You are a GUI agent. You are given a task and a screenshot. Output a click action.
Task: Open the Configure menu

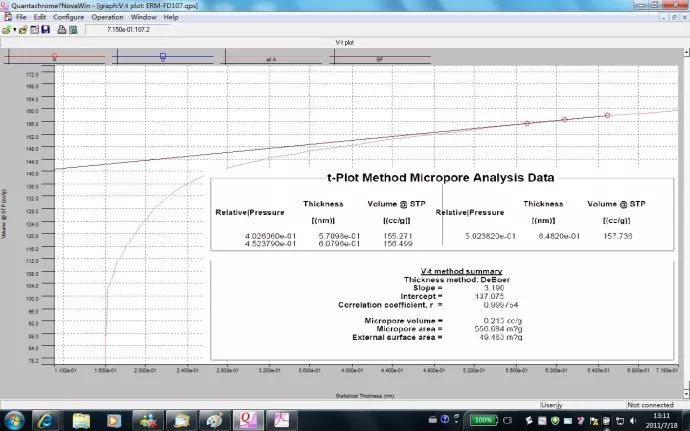tap(69, 17)
